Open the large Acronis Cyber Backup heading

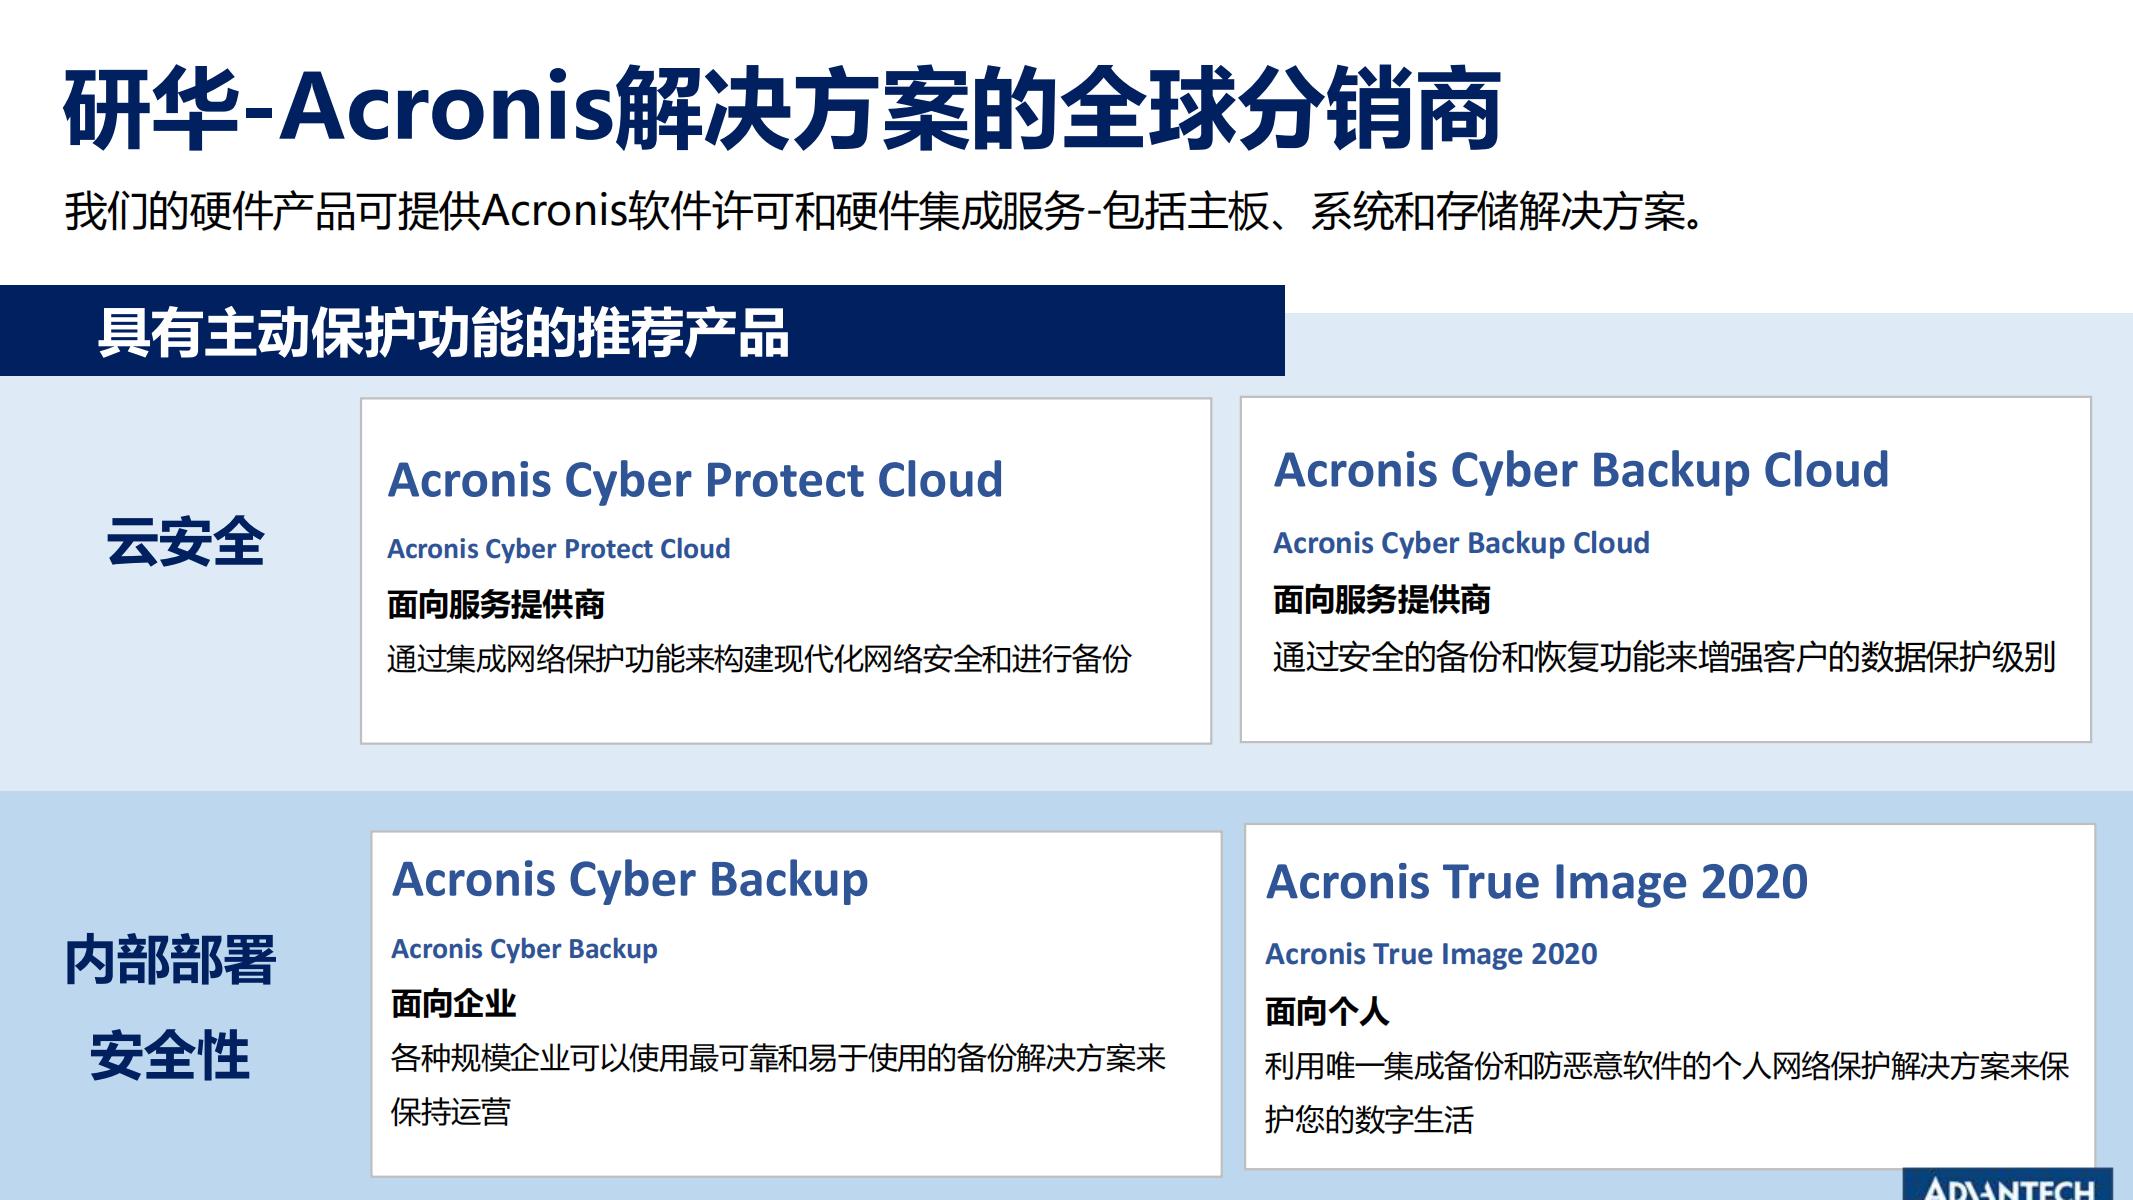click(630, 881)
